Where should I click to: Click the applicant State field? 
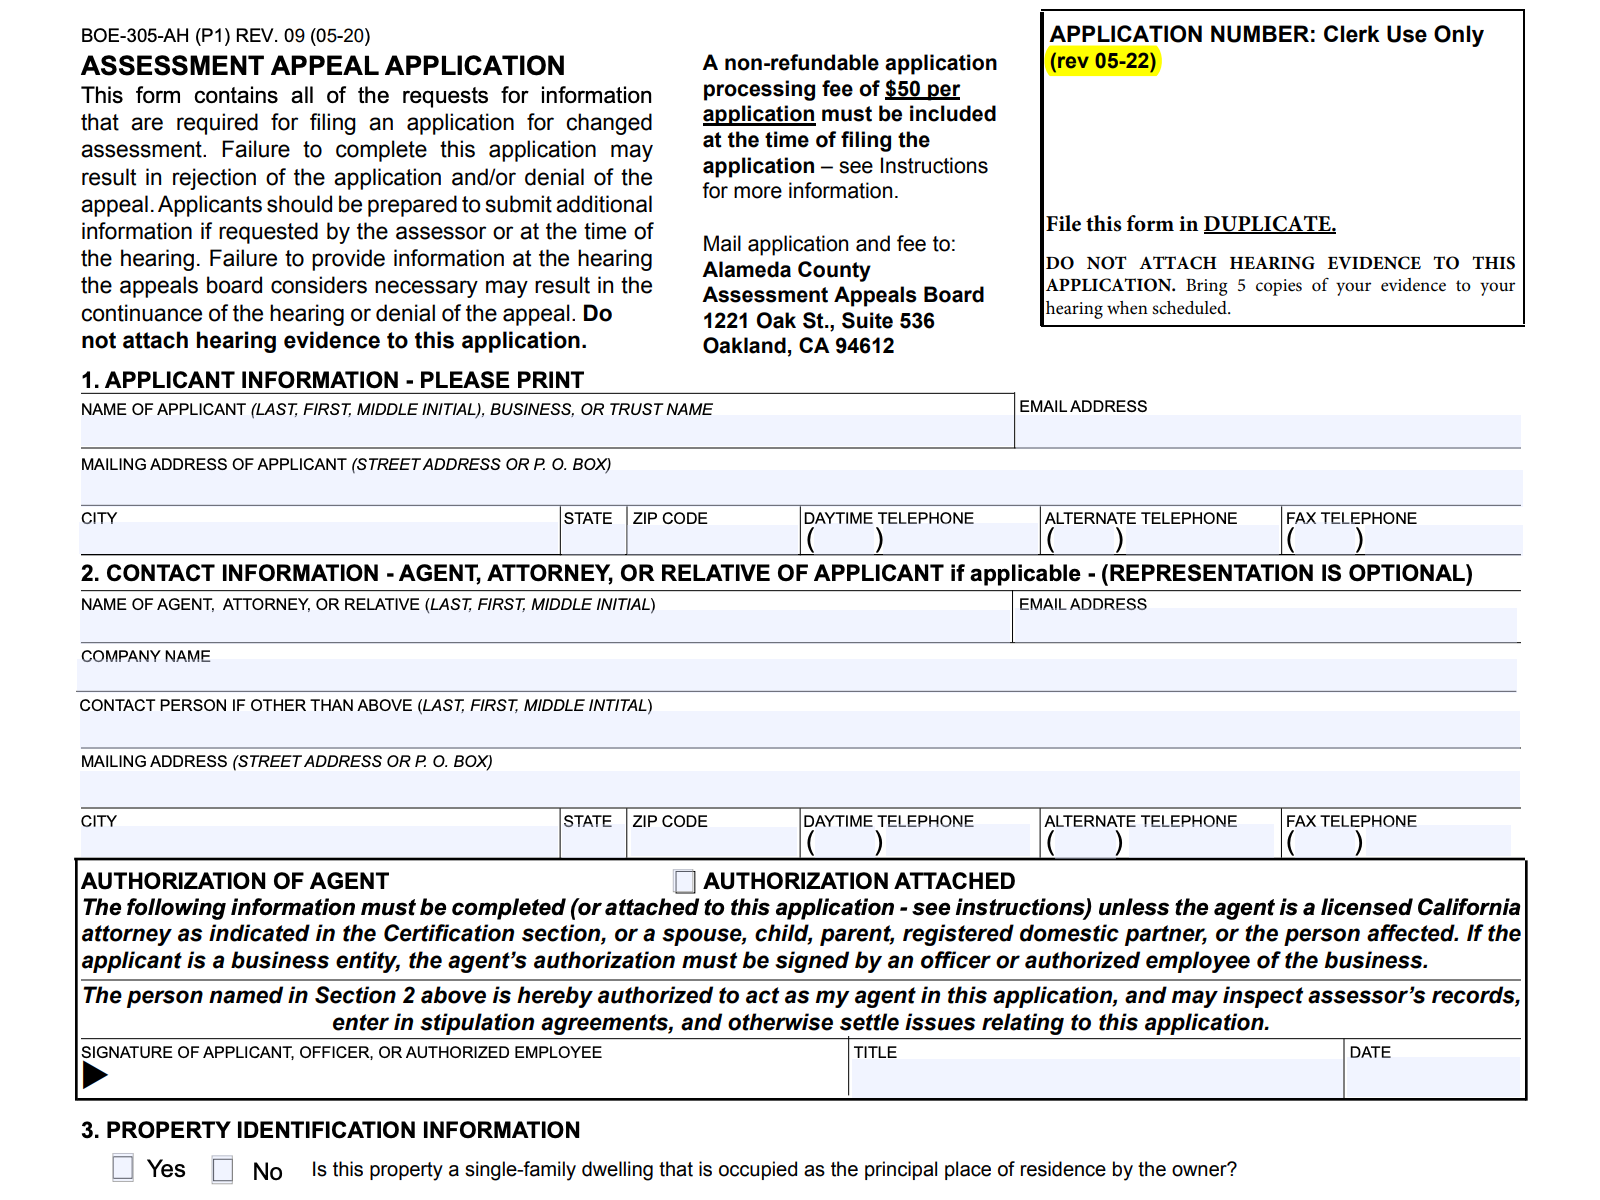click(593, 540)
